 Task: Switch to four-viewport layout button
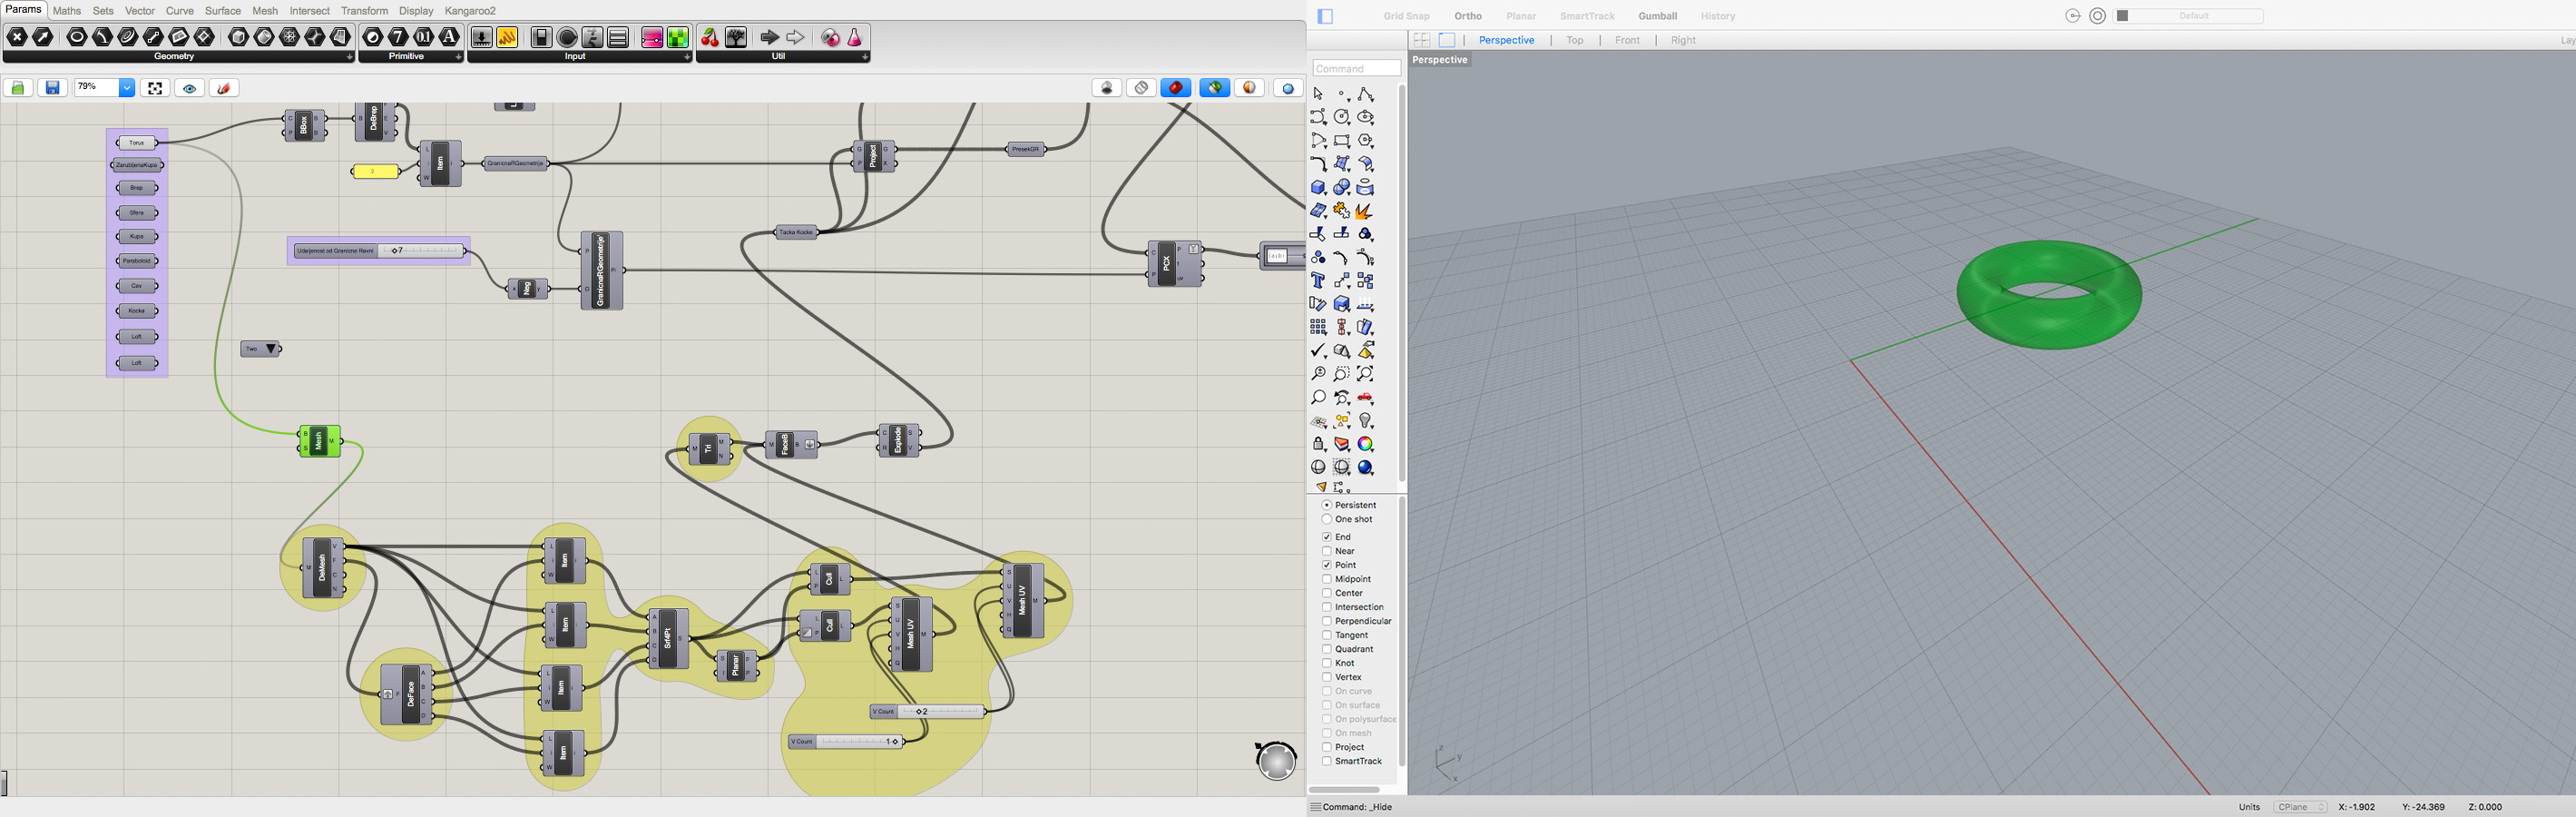[1422, 40]
